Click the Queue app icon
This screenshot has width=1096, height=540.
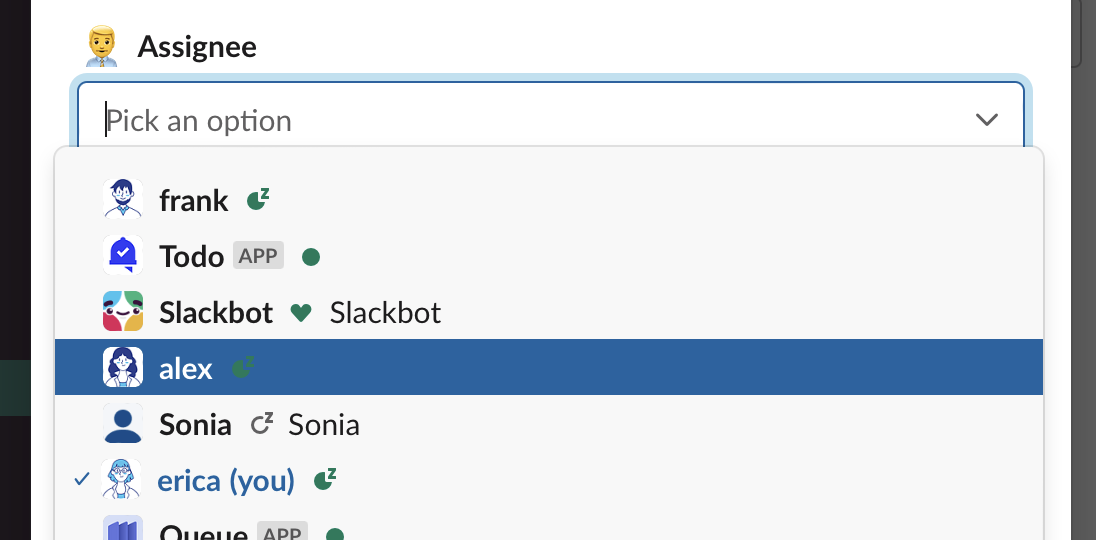[x=123, y=530]
